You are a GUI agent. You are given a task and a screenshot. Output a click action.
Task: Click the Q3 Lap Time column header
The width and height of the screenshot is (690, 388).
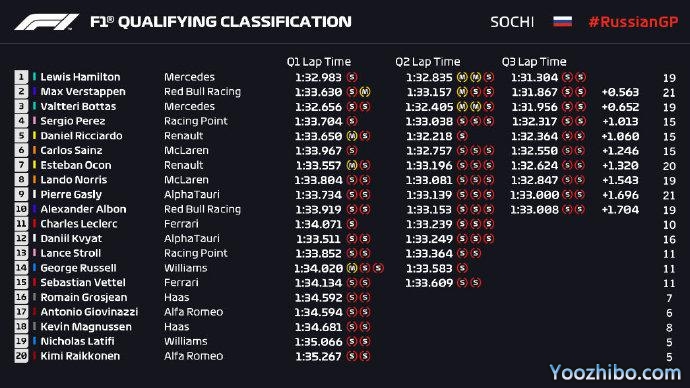coord(534,62)
